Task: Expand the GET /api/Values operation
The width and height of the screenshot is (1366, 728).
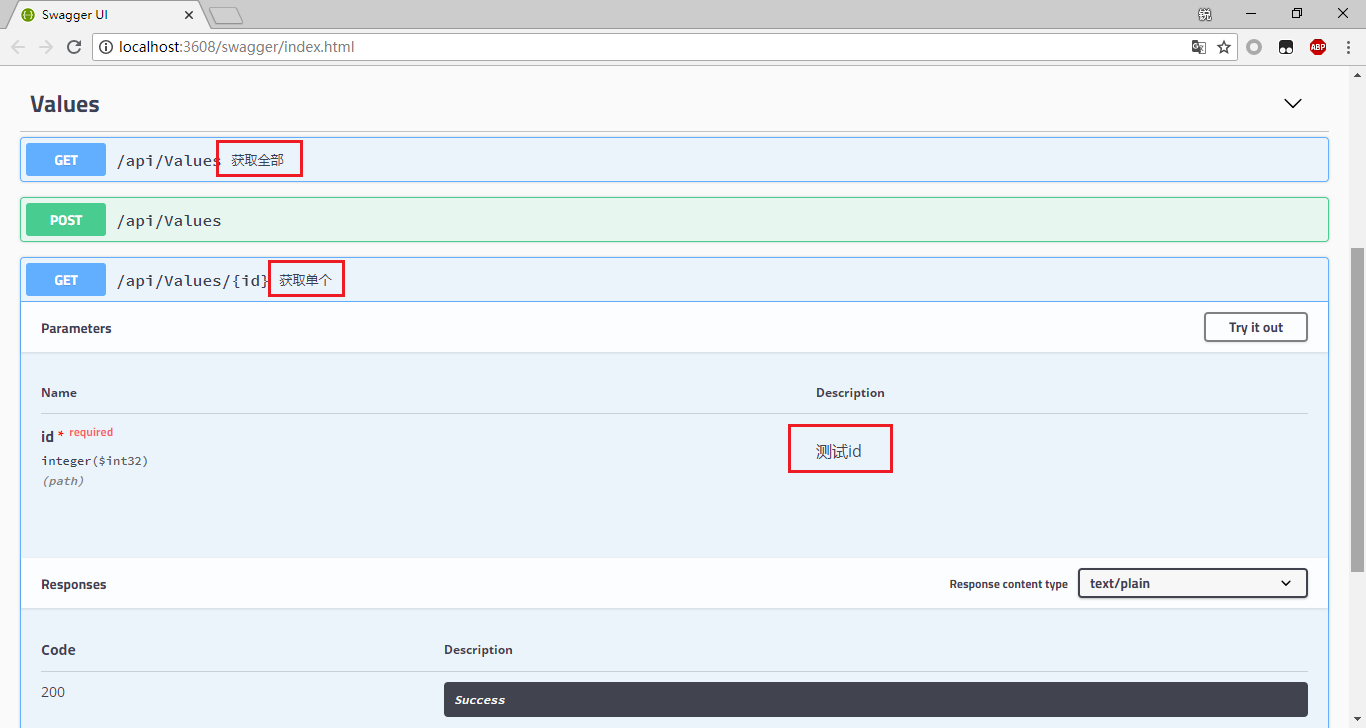Action: (x=674, y=160)
